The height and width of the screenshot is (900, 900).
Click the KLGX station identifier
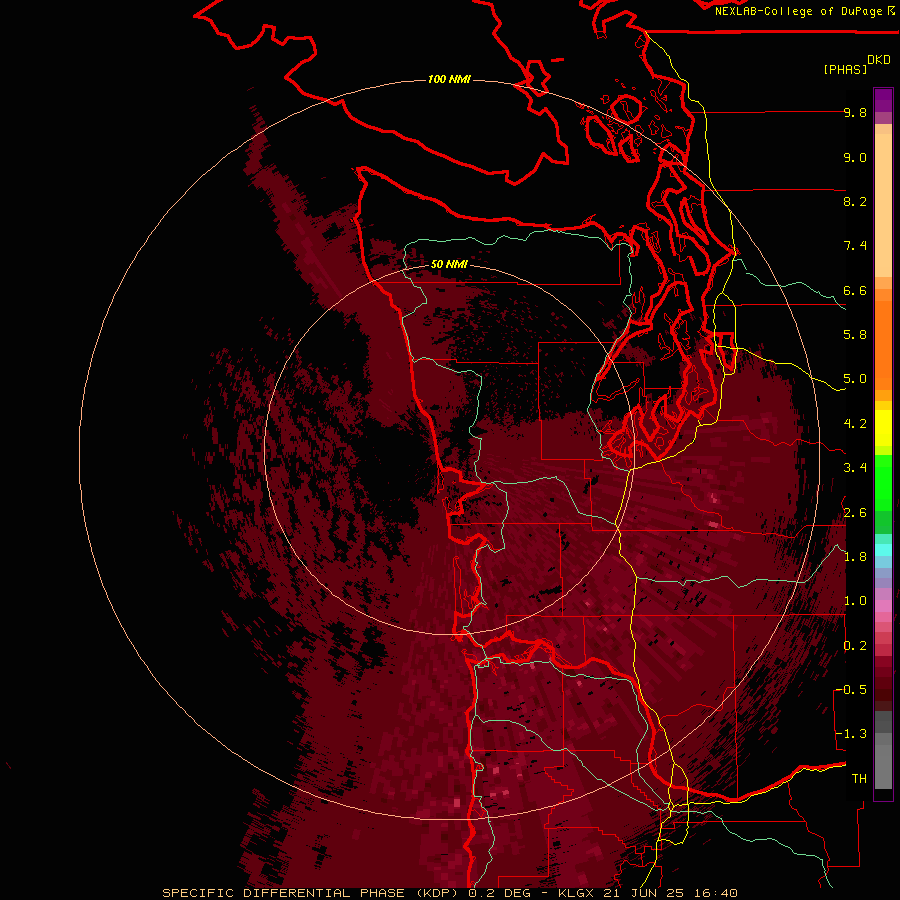tap(575, 893)
